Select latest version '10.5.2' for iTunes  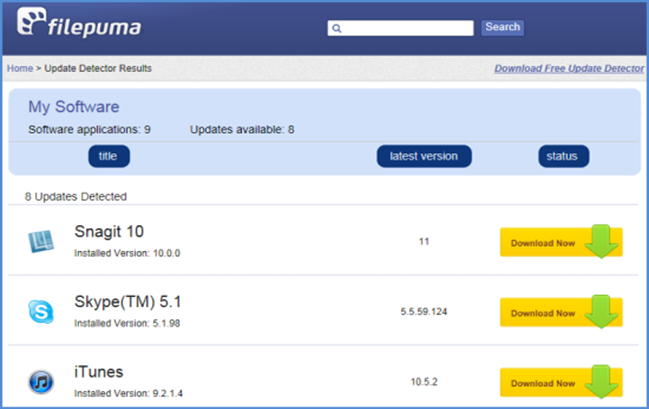[x=424, y=382]
